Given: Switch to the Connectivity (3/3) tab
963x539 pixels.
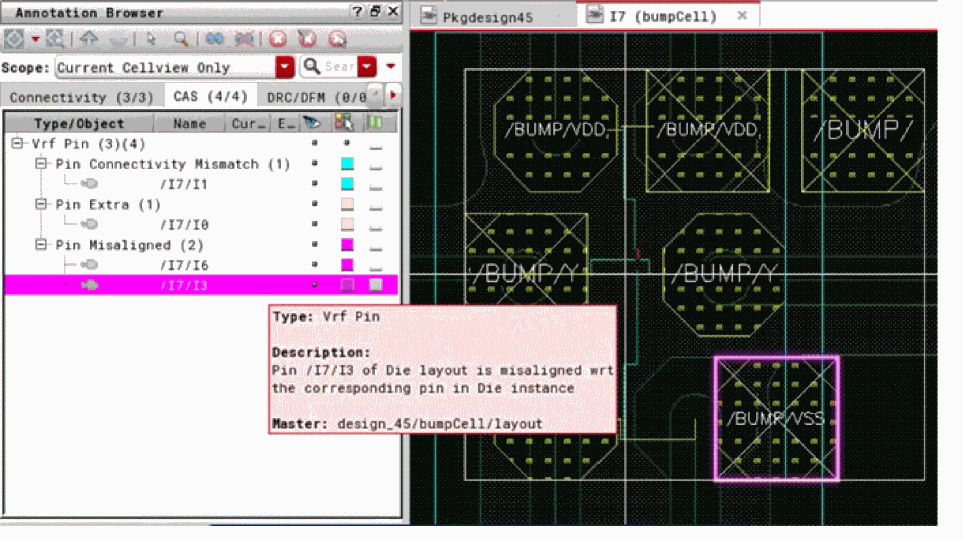Looking at the screenshot, I should click(x=82, y=97).
